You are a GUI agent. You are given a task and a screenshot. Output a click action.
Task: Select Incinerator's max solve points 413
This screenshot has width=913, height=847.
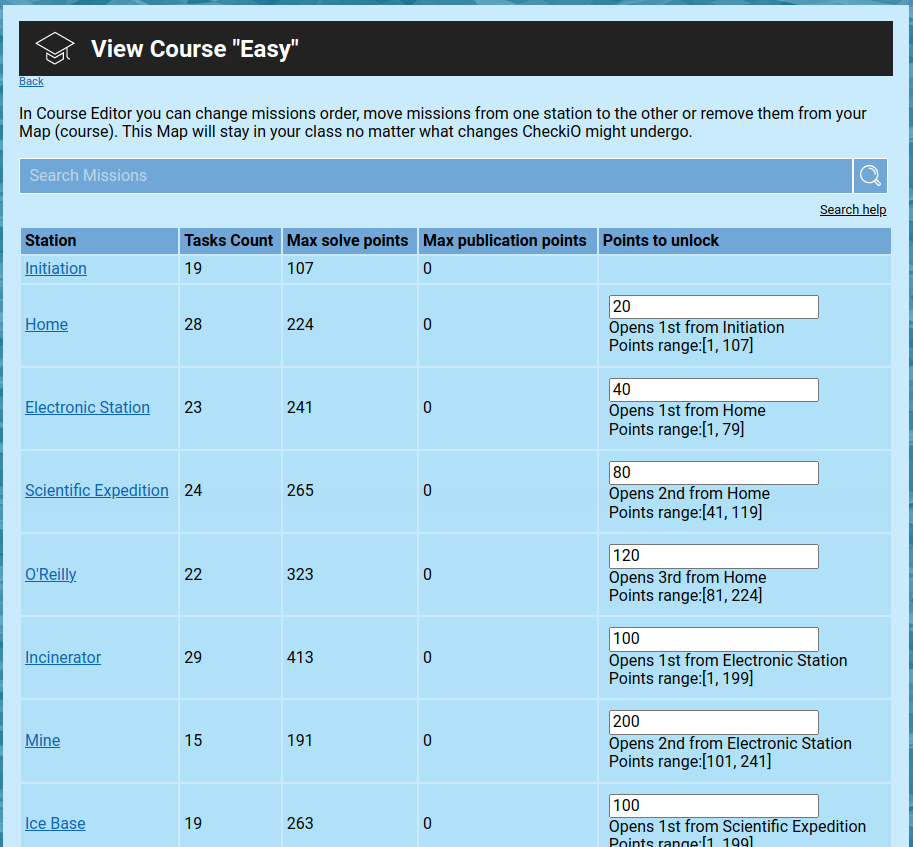[300, 657]
